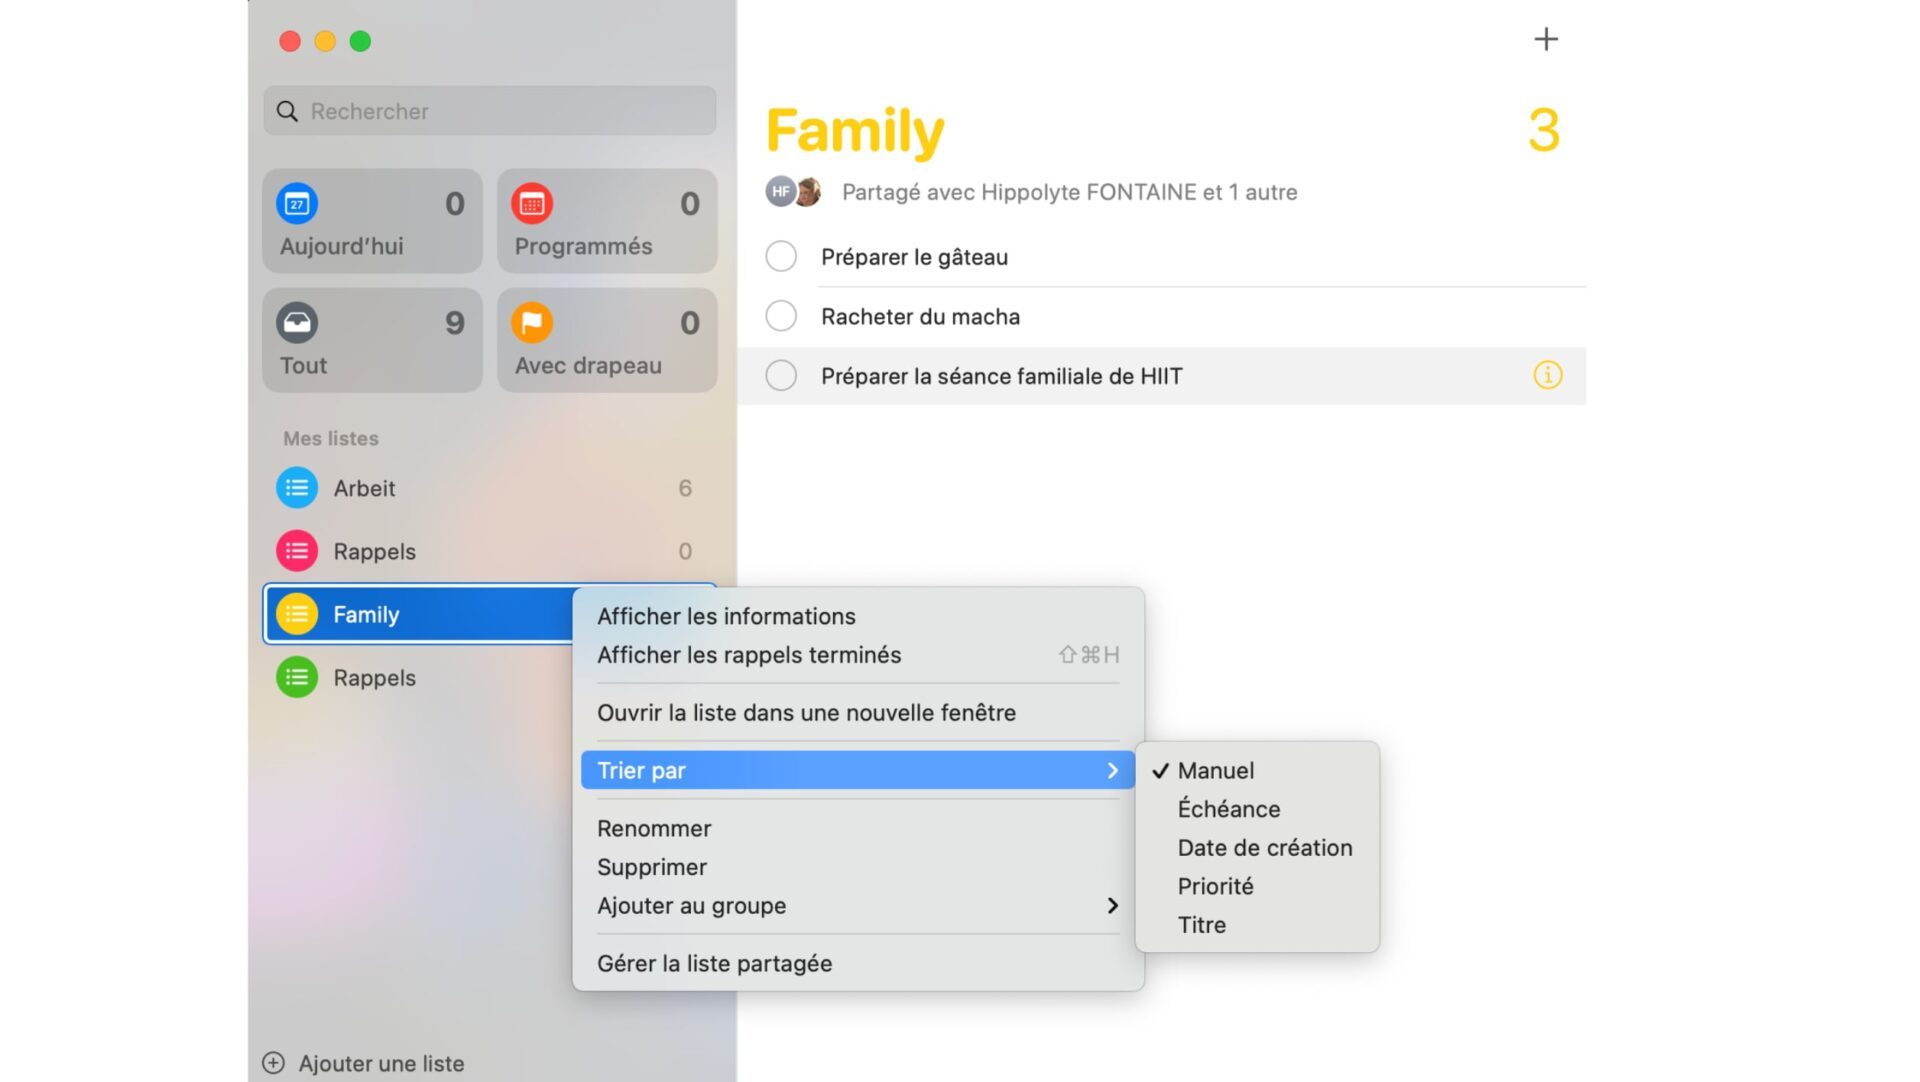This screenshot has width=1920, height=1082.
Task: Sort the list by Date de création
Action: tap(1258, 847)
